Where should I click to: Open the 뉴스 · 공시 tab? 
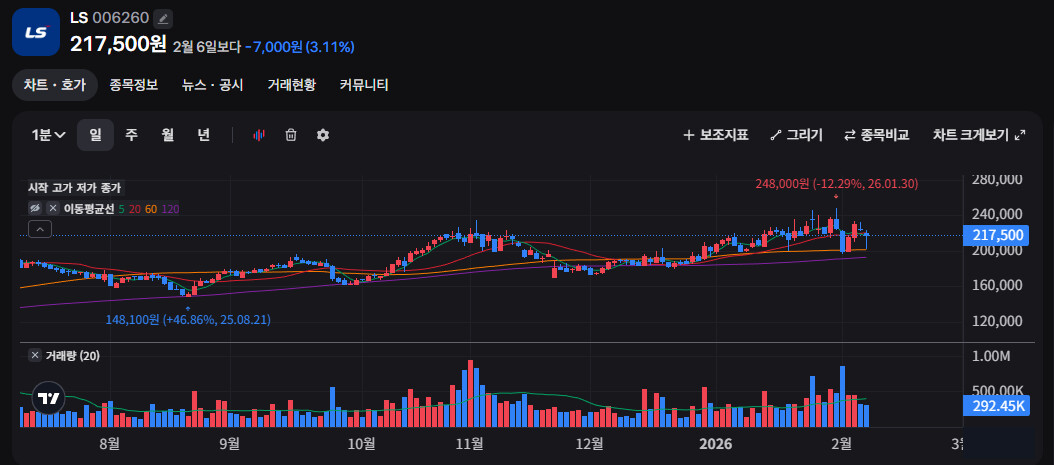tap(212, 85)
